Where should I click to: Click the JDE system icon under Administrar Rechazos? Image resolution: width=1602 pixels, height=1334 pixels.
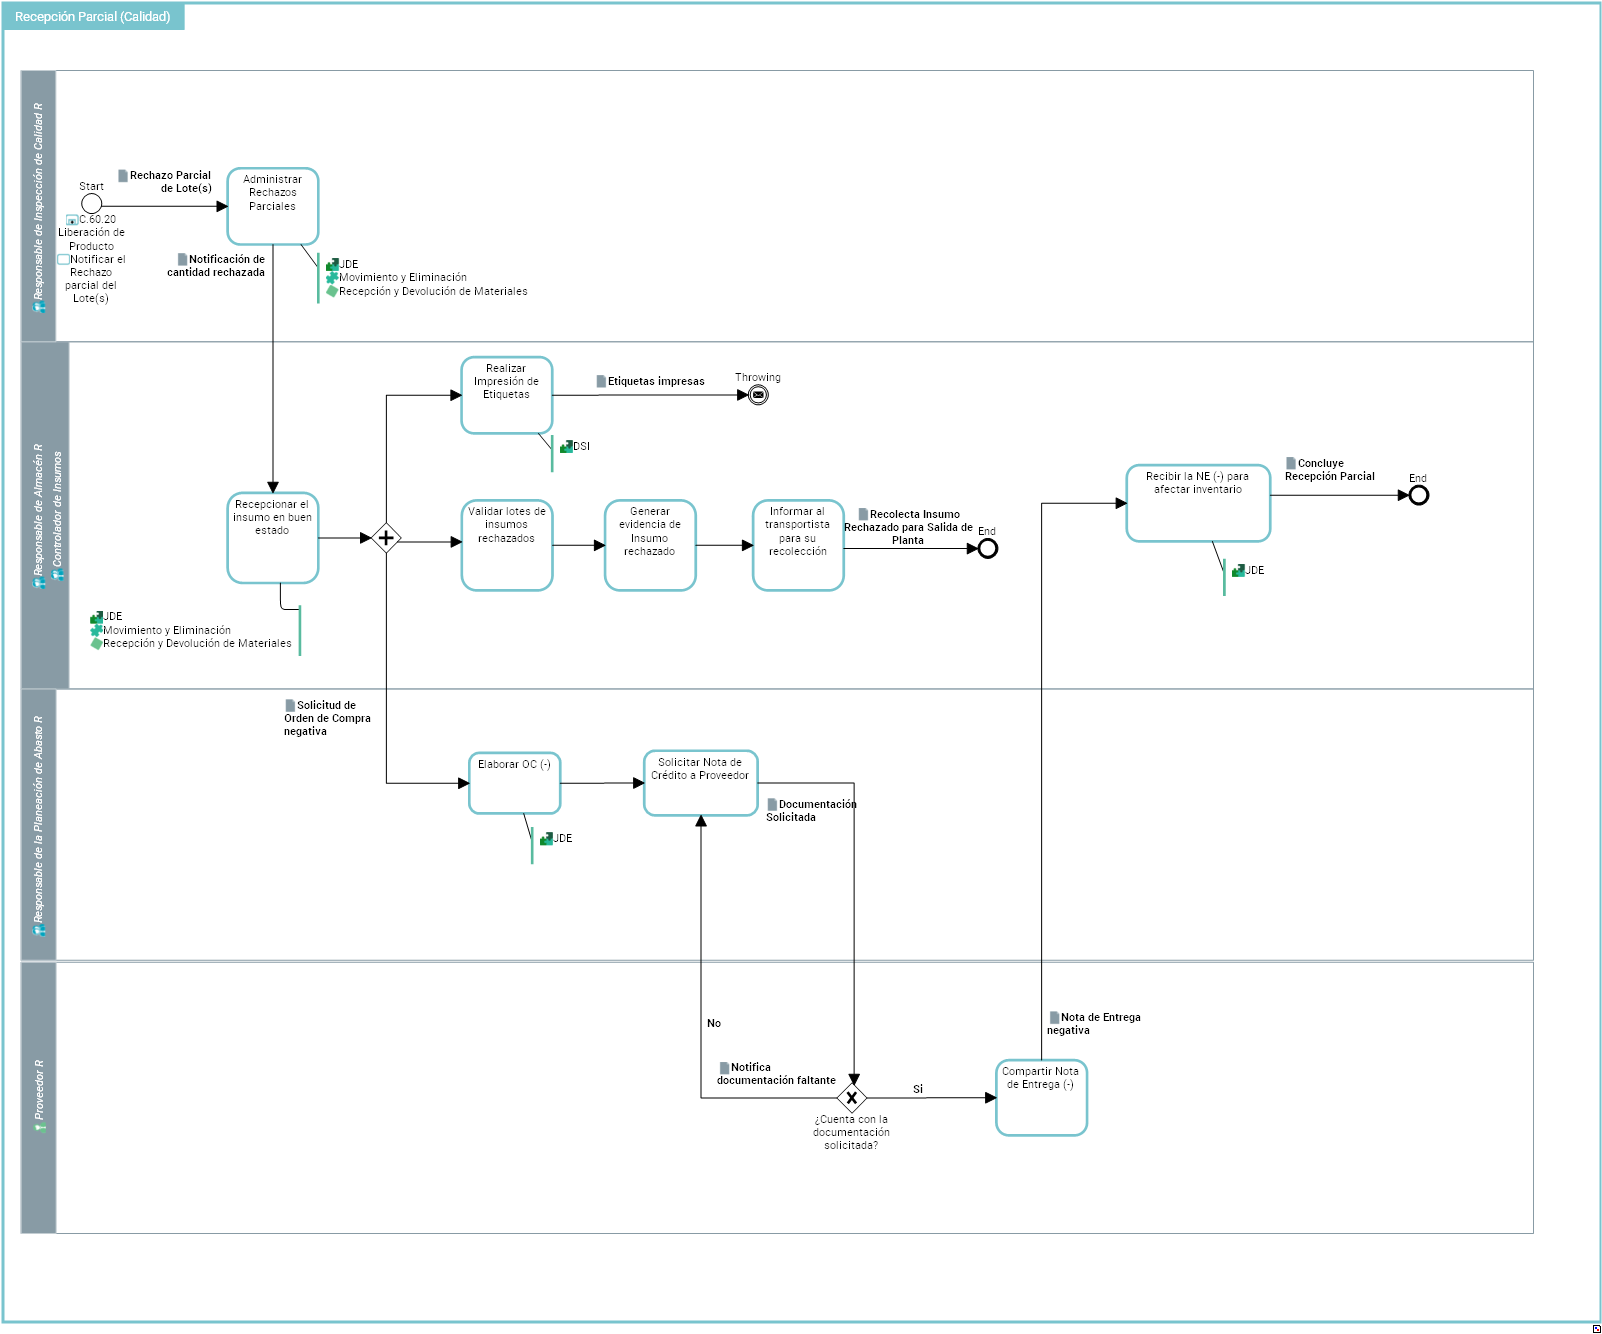pos(332,265)
